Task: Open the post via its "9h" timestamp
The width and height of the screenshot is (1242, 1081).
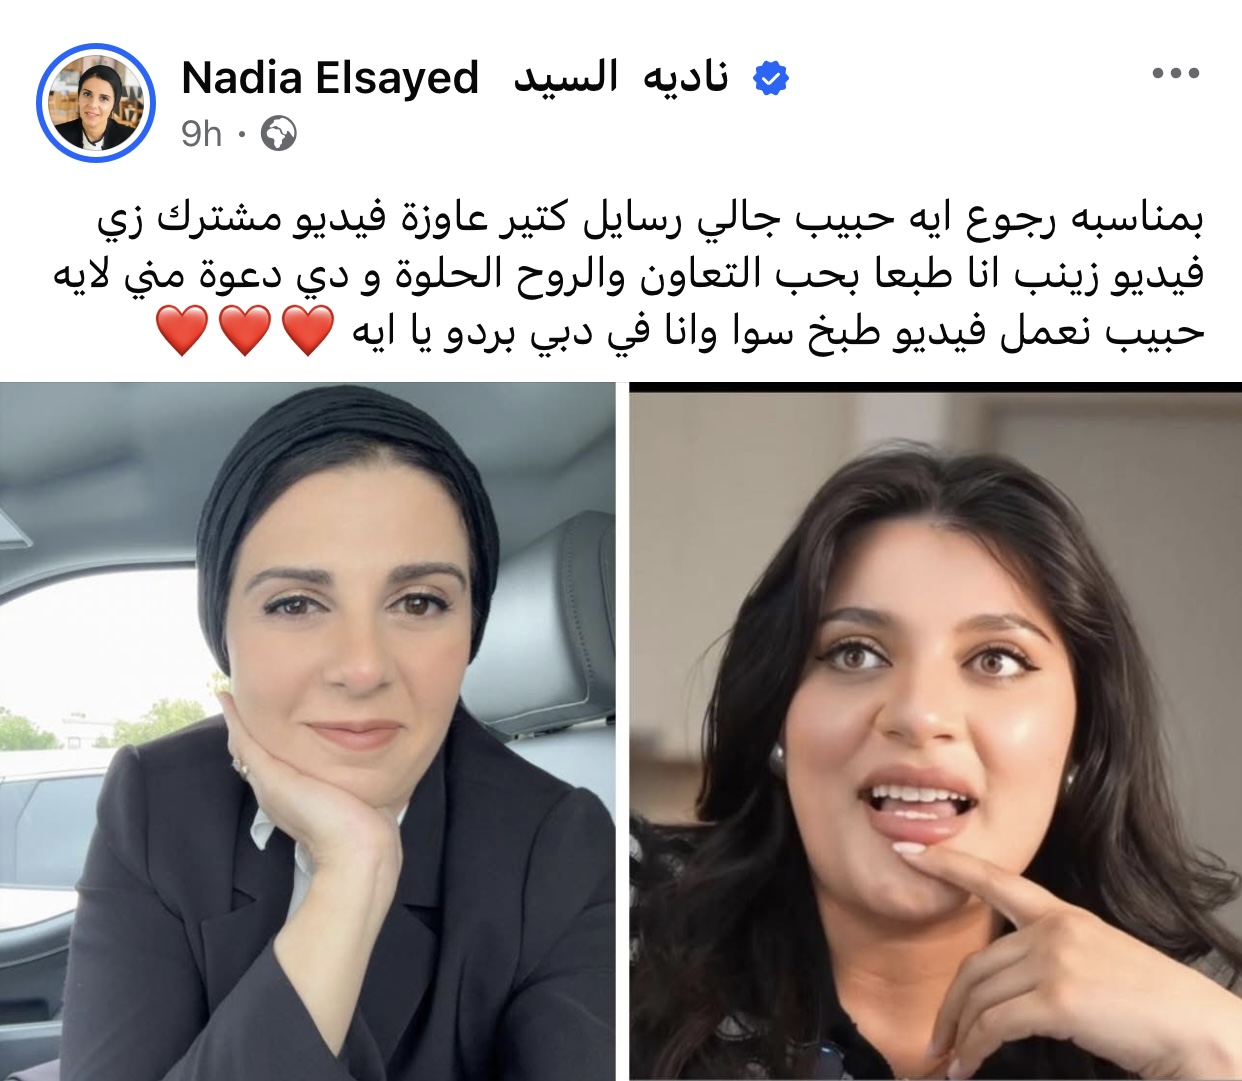Action: coord(201,133)
